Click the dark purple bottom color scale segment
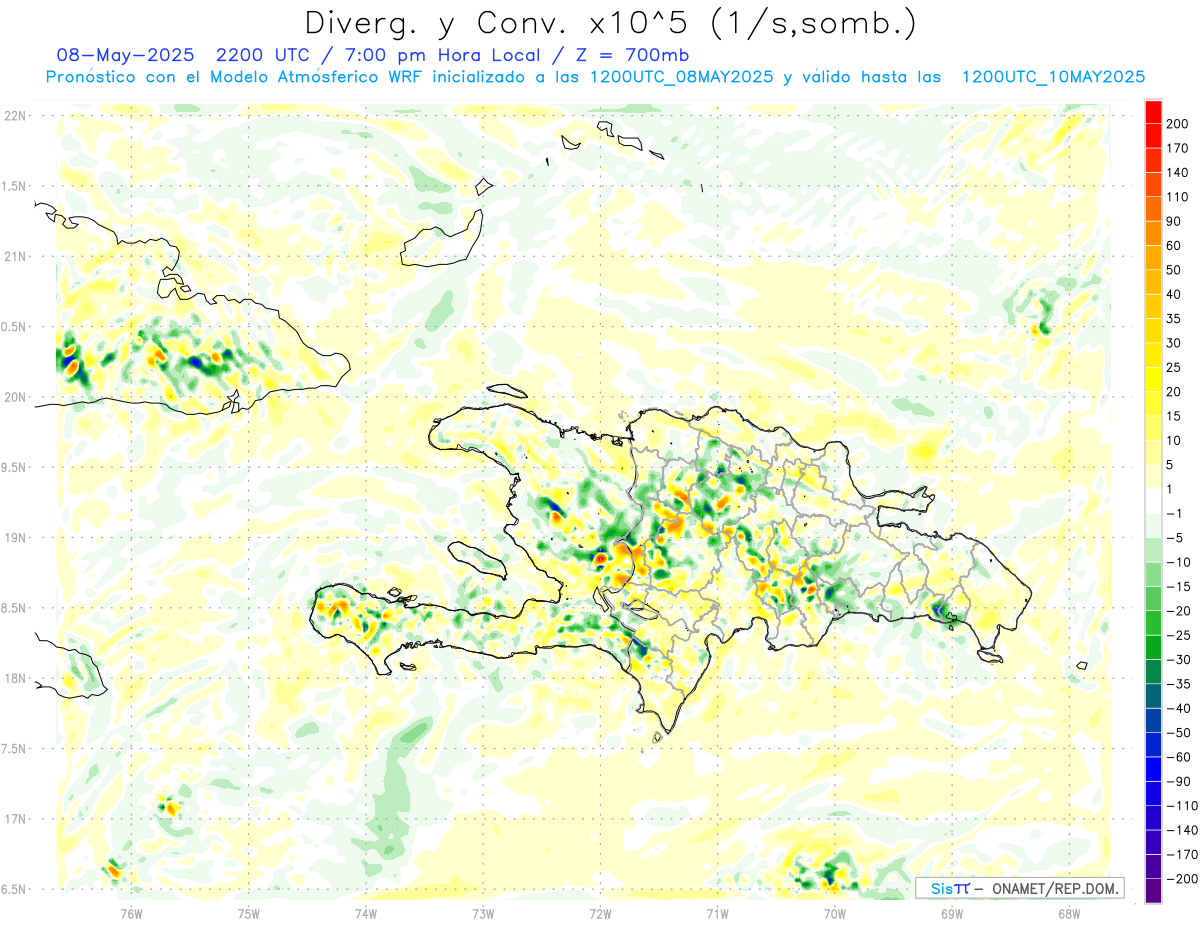1200x927 pixels. click(x=1153, y=891)
